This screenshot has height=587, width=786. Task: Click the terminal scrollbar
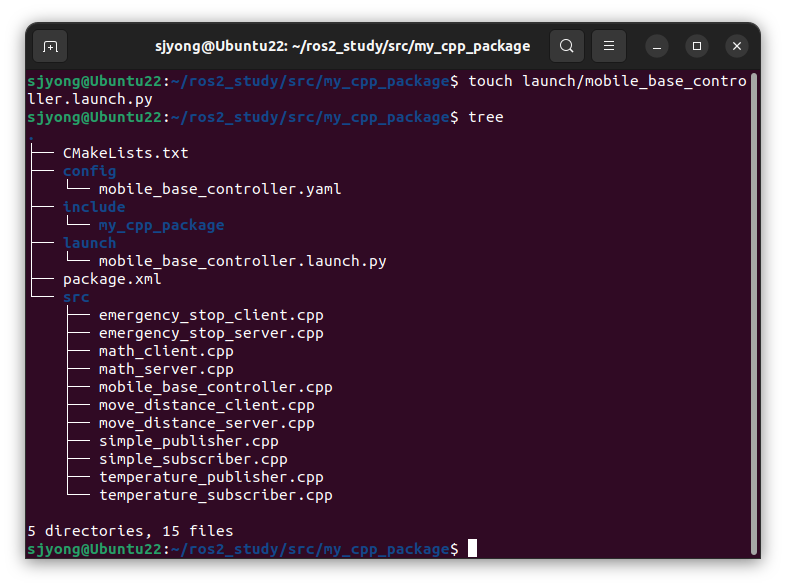[753, 314]
